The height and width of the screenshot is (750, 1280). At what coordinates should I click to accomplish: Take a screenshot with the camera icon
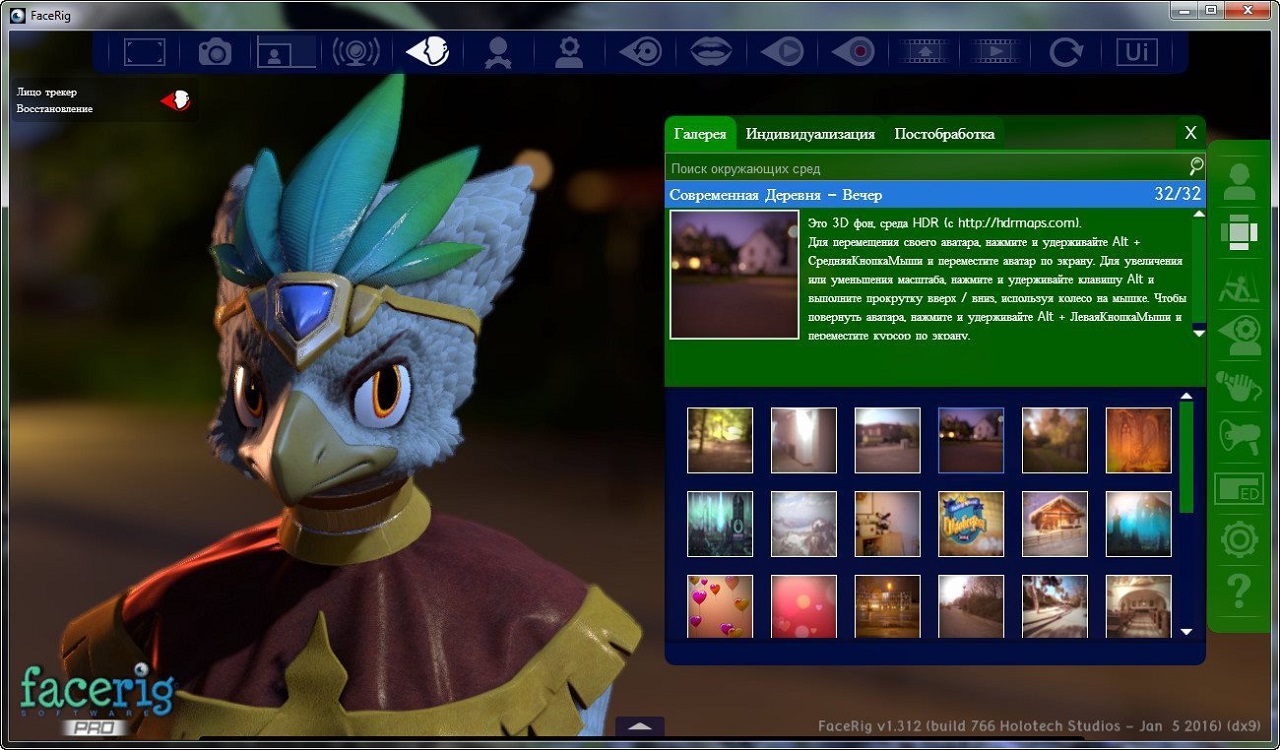(x=215, y=52)
